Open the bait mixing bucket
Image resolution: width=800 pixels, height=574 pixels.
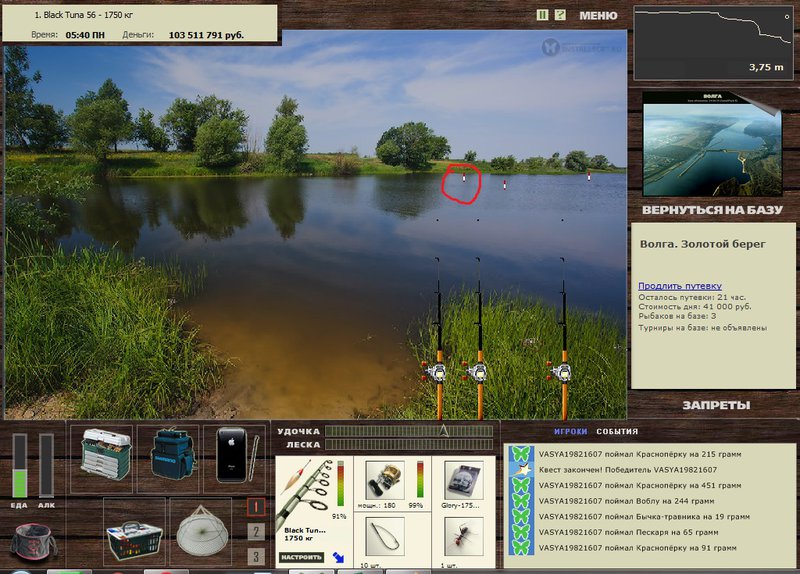33,541
